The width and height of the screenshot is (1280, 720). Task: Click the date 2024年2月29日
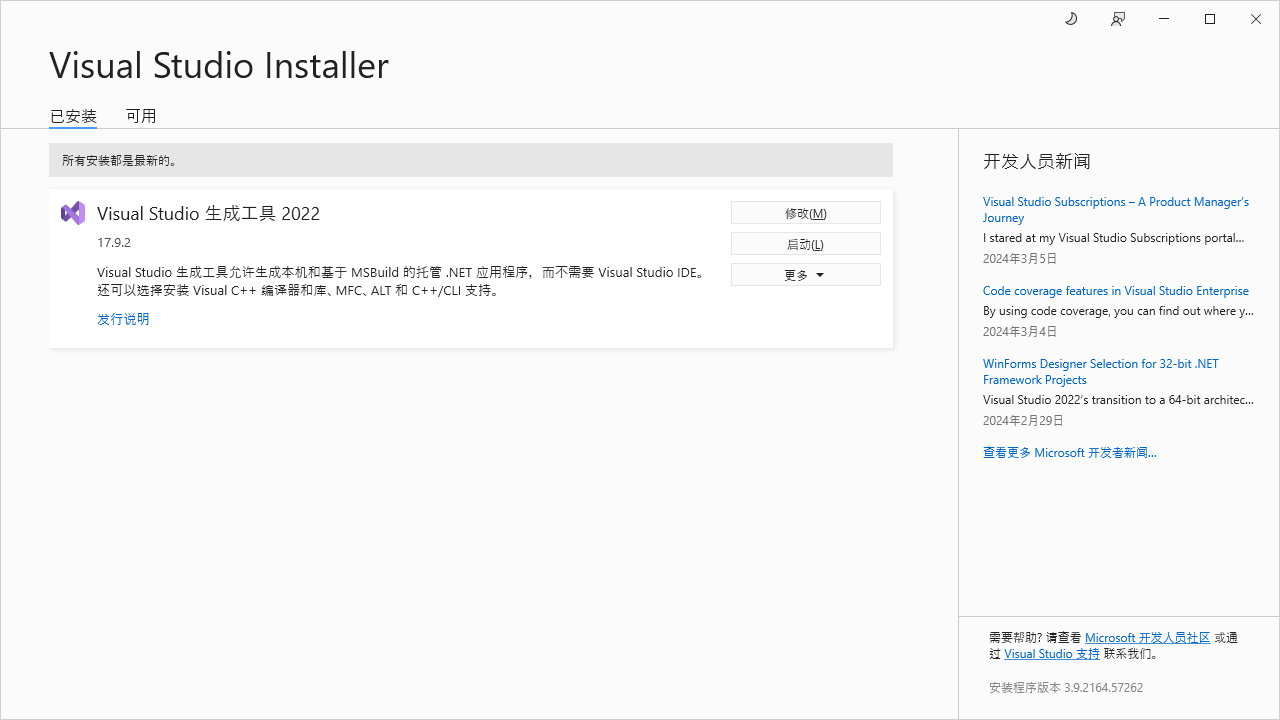point(1024,421)
